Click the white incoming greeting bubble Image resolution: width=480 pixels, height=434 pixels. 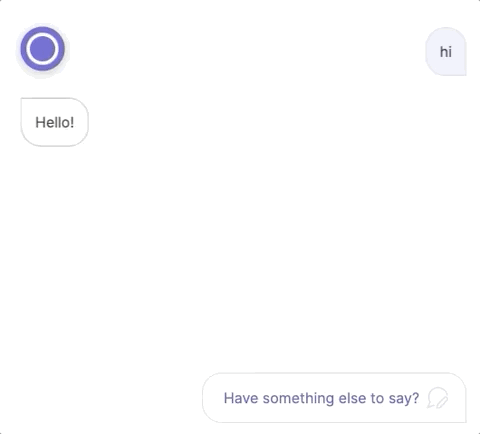(x=55, y=122)
